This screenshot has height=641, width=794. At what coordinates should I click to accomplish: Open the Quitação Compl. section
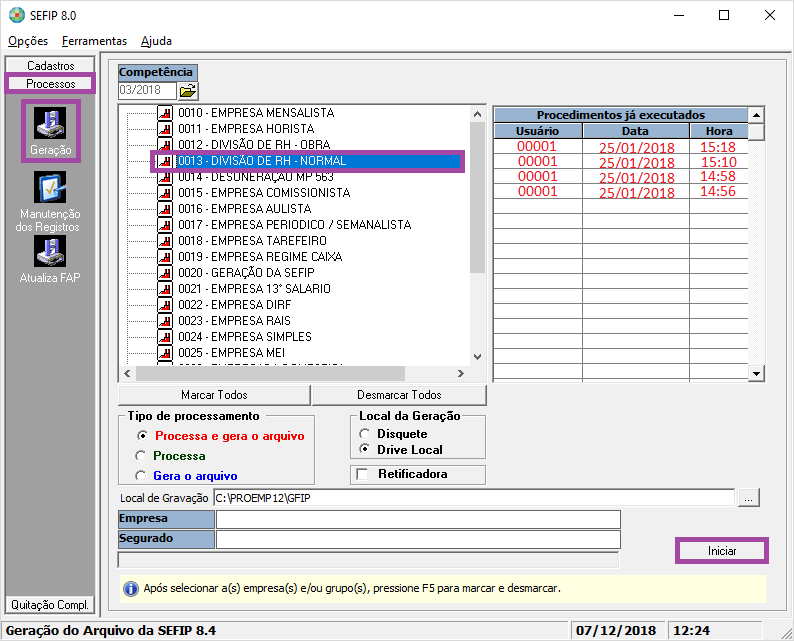pos(50,605)
